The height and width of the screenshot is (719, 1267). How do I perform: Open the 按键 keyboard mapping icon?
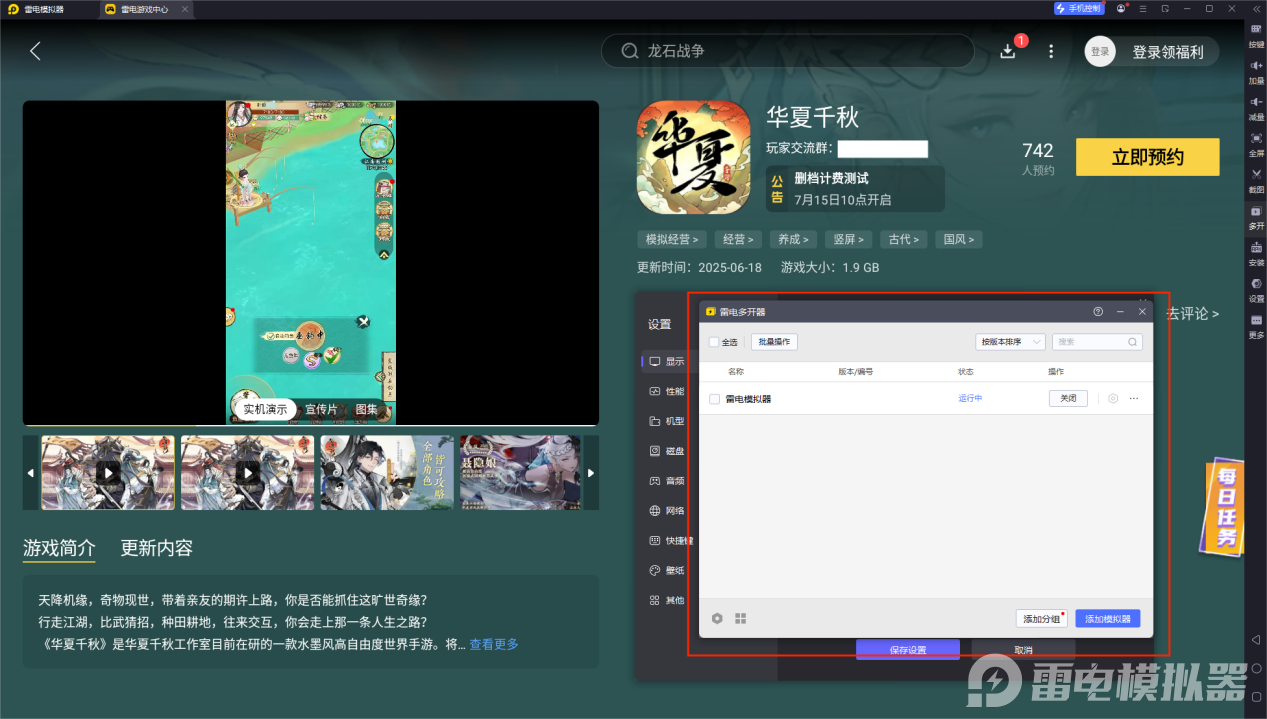[x=1256, y=30]
